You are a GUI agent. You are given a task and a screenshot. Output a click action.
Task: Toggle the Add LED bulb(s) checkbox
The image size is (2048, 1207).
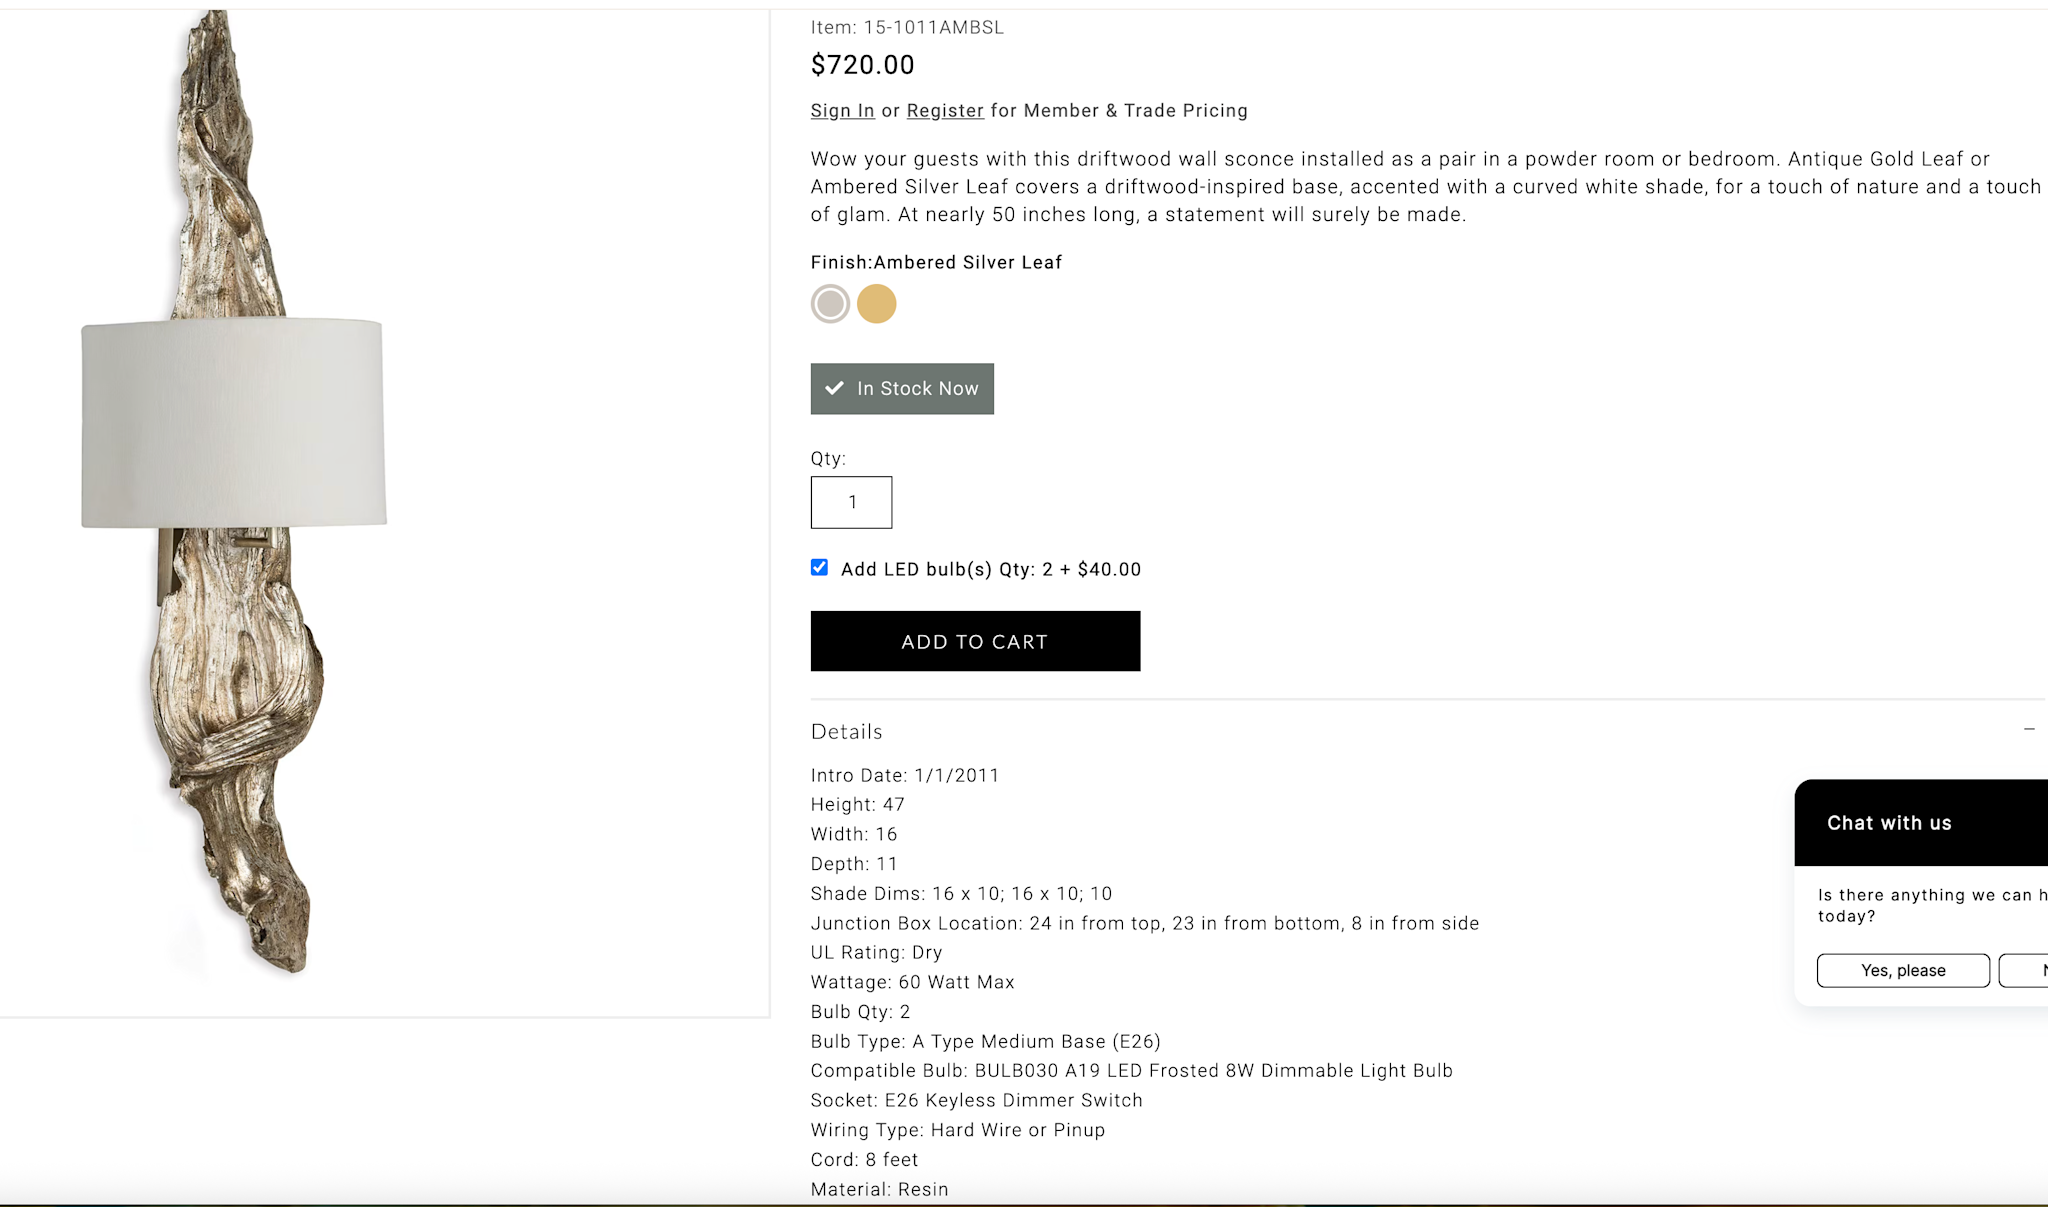coord(820,568)
